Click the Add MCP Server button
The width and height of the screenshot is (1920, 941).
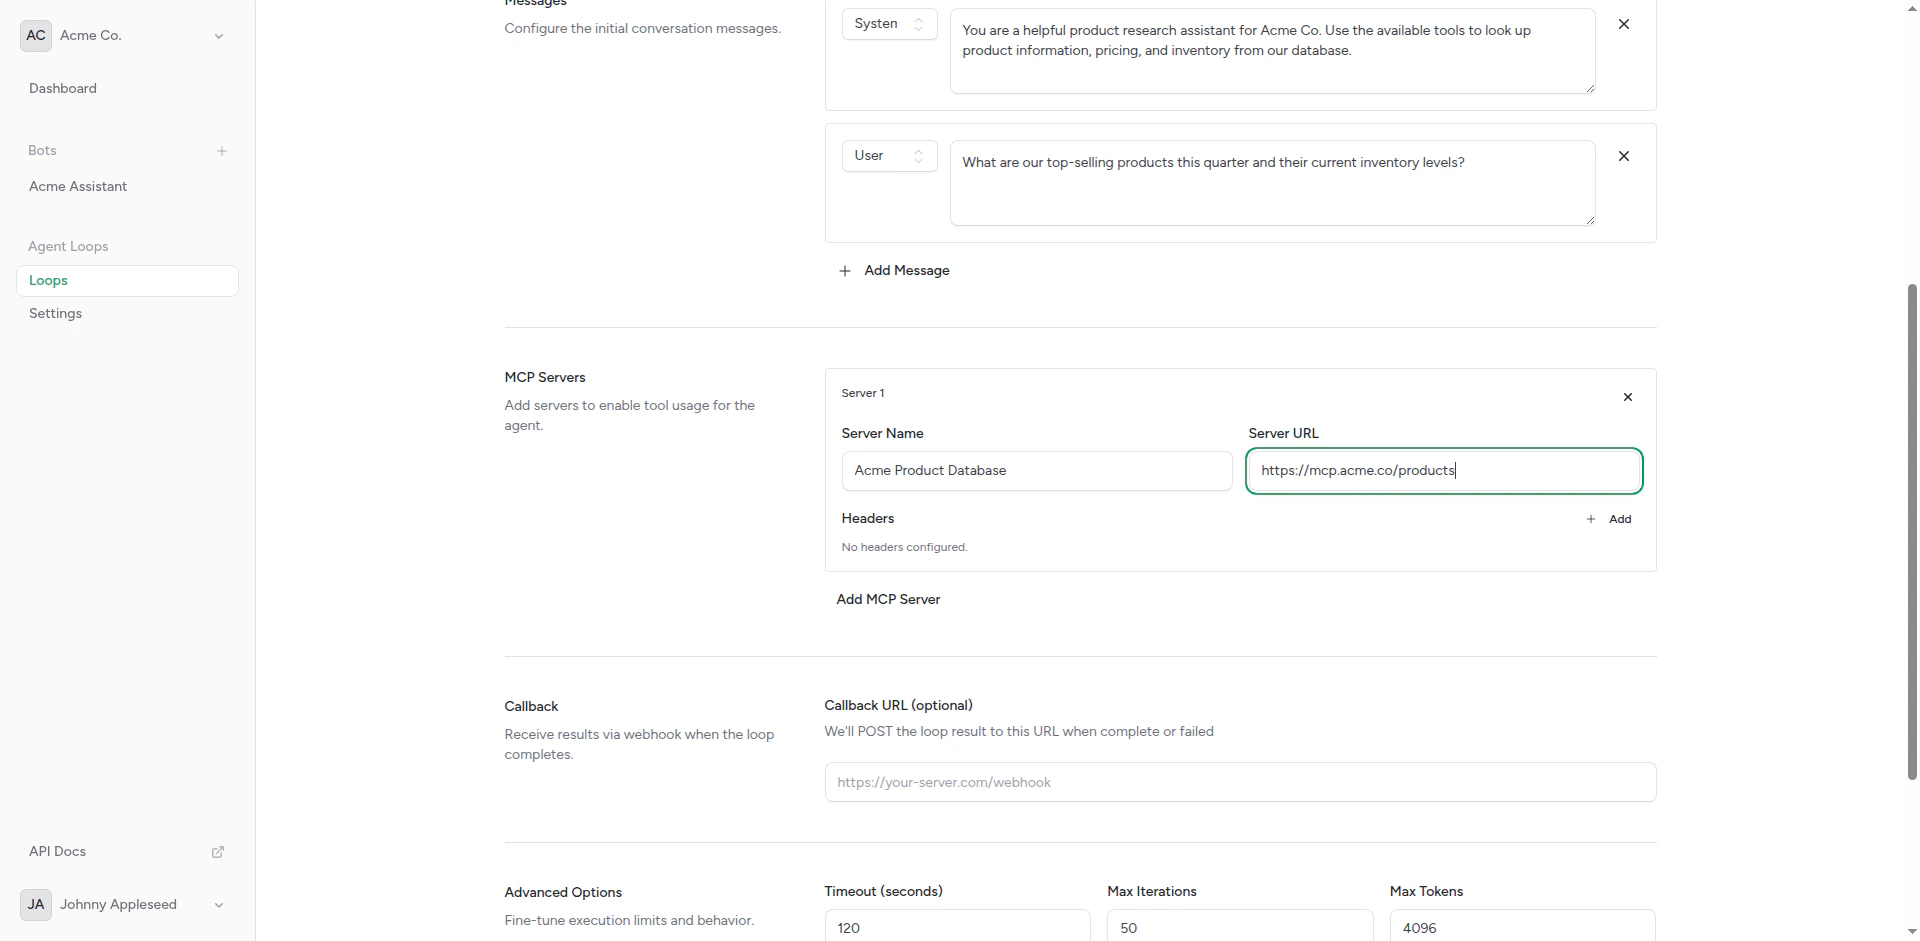click(888, 598)
